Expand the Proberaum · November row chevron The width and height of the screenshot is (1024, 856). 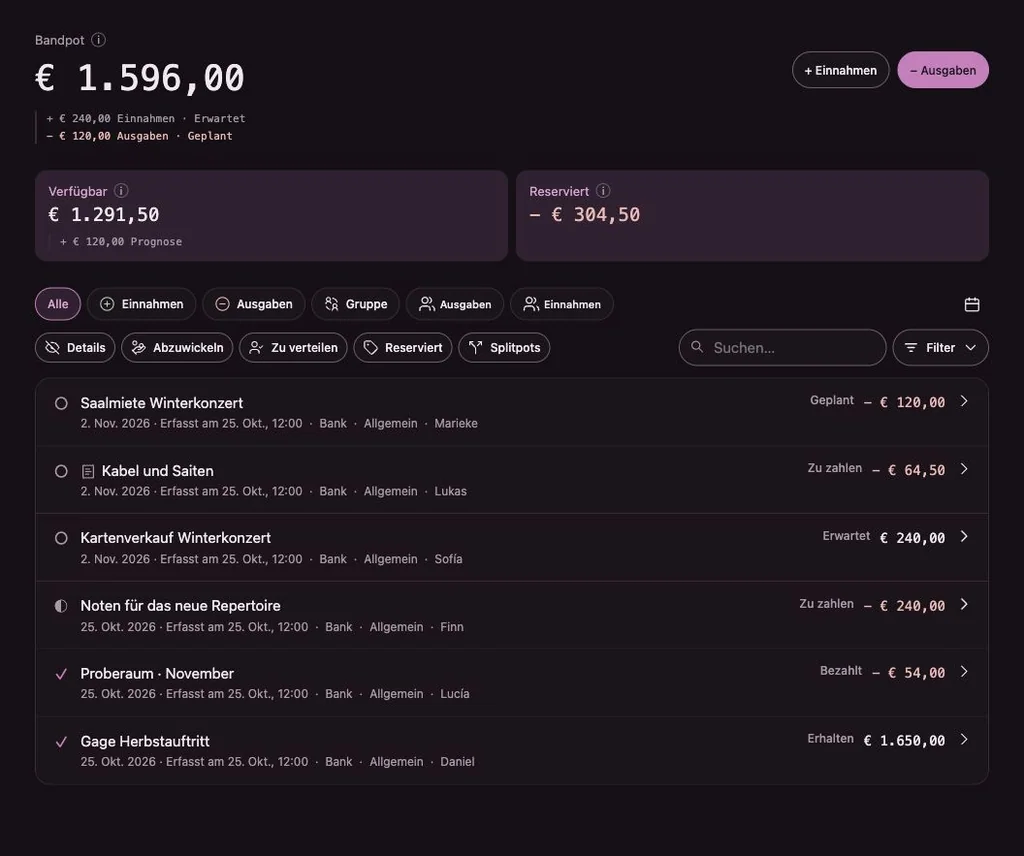click(964, 671)
